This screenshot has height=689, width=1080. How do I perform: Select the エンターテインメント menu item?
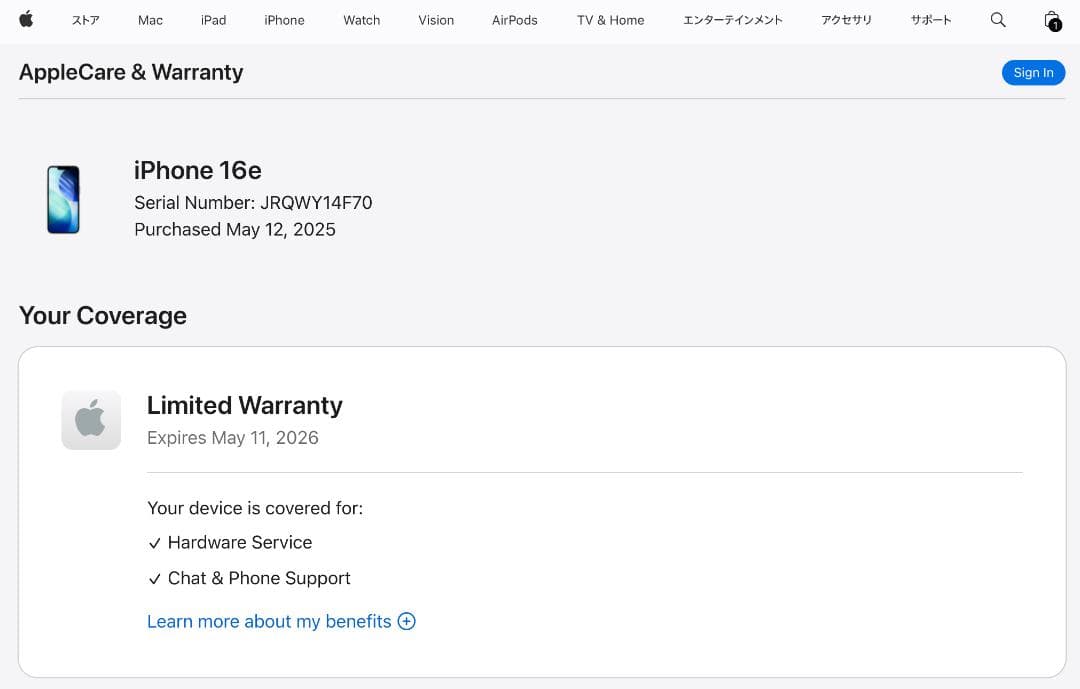coord(732,20)
